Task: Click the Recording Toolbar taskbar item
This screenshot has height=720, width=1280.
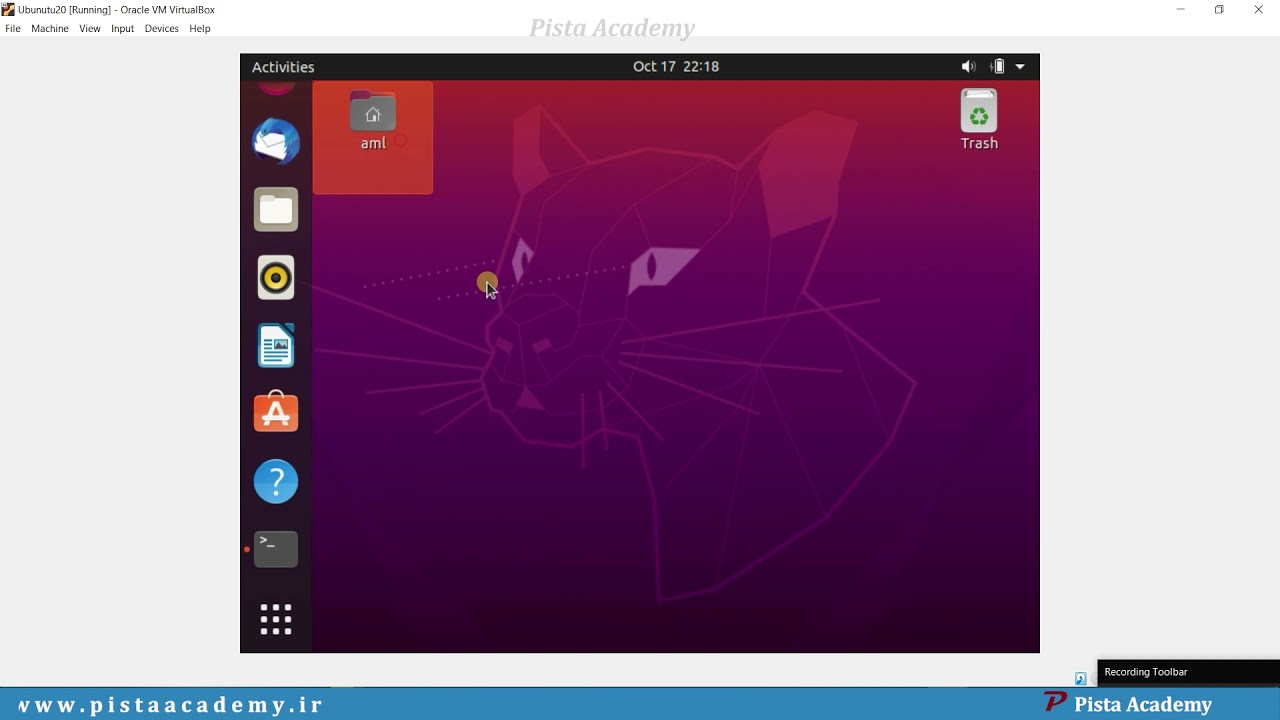Action: [1188, 672]
